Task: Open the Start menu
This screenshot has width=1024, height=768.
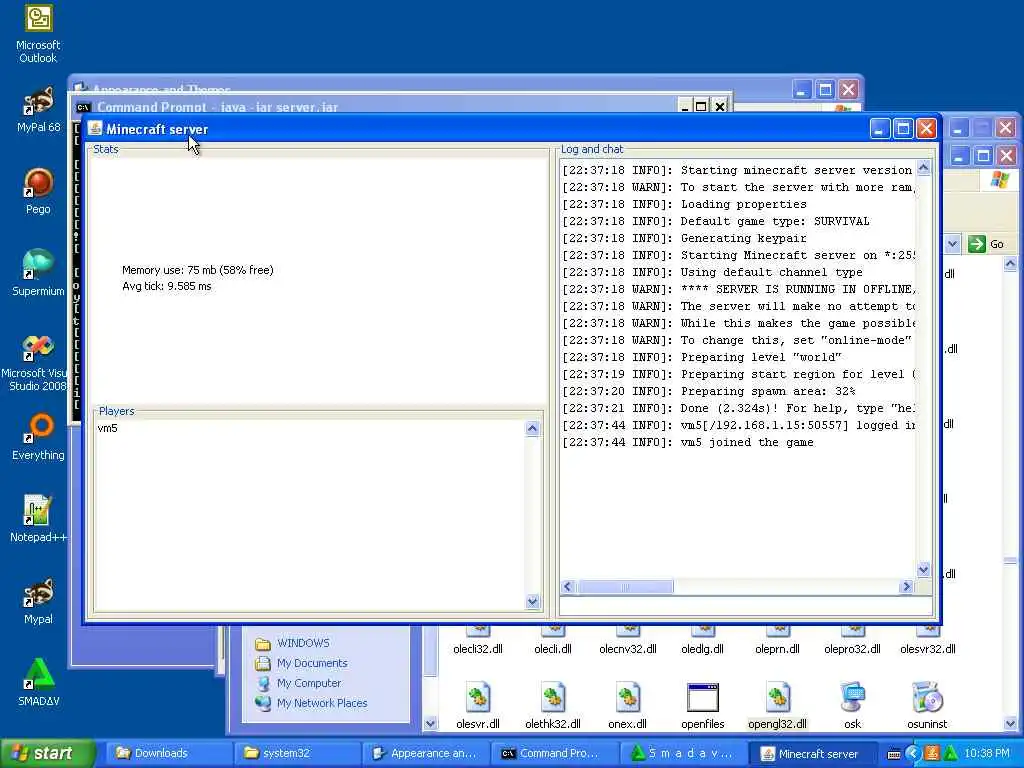Action: click(48, 753)
